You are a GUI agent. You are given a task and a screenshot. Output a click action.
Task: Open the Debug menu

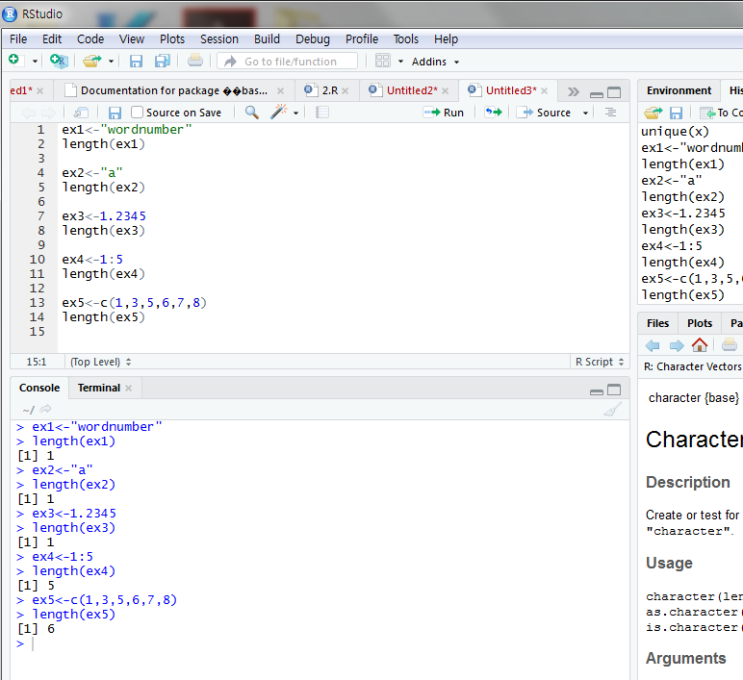tap(312, 39)
